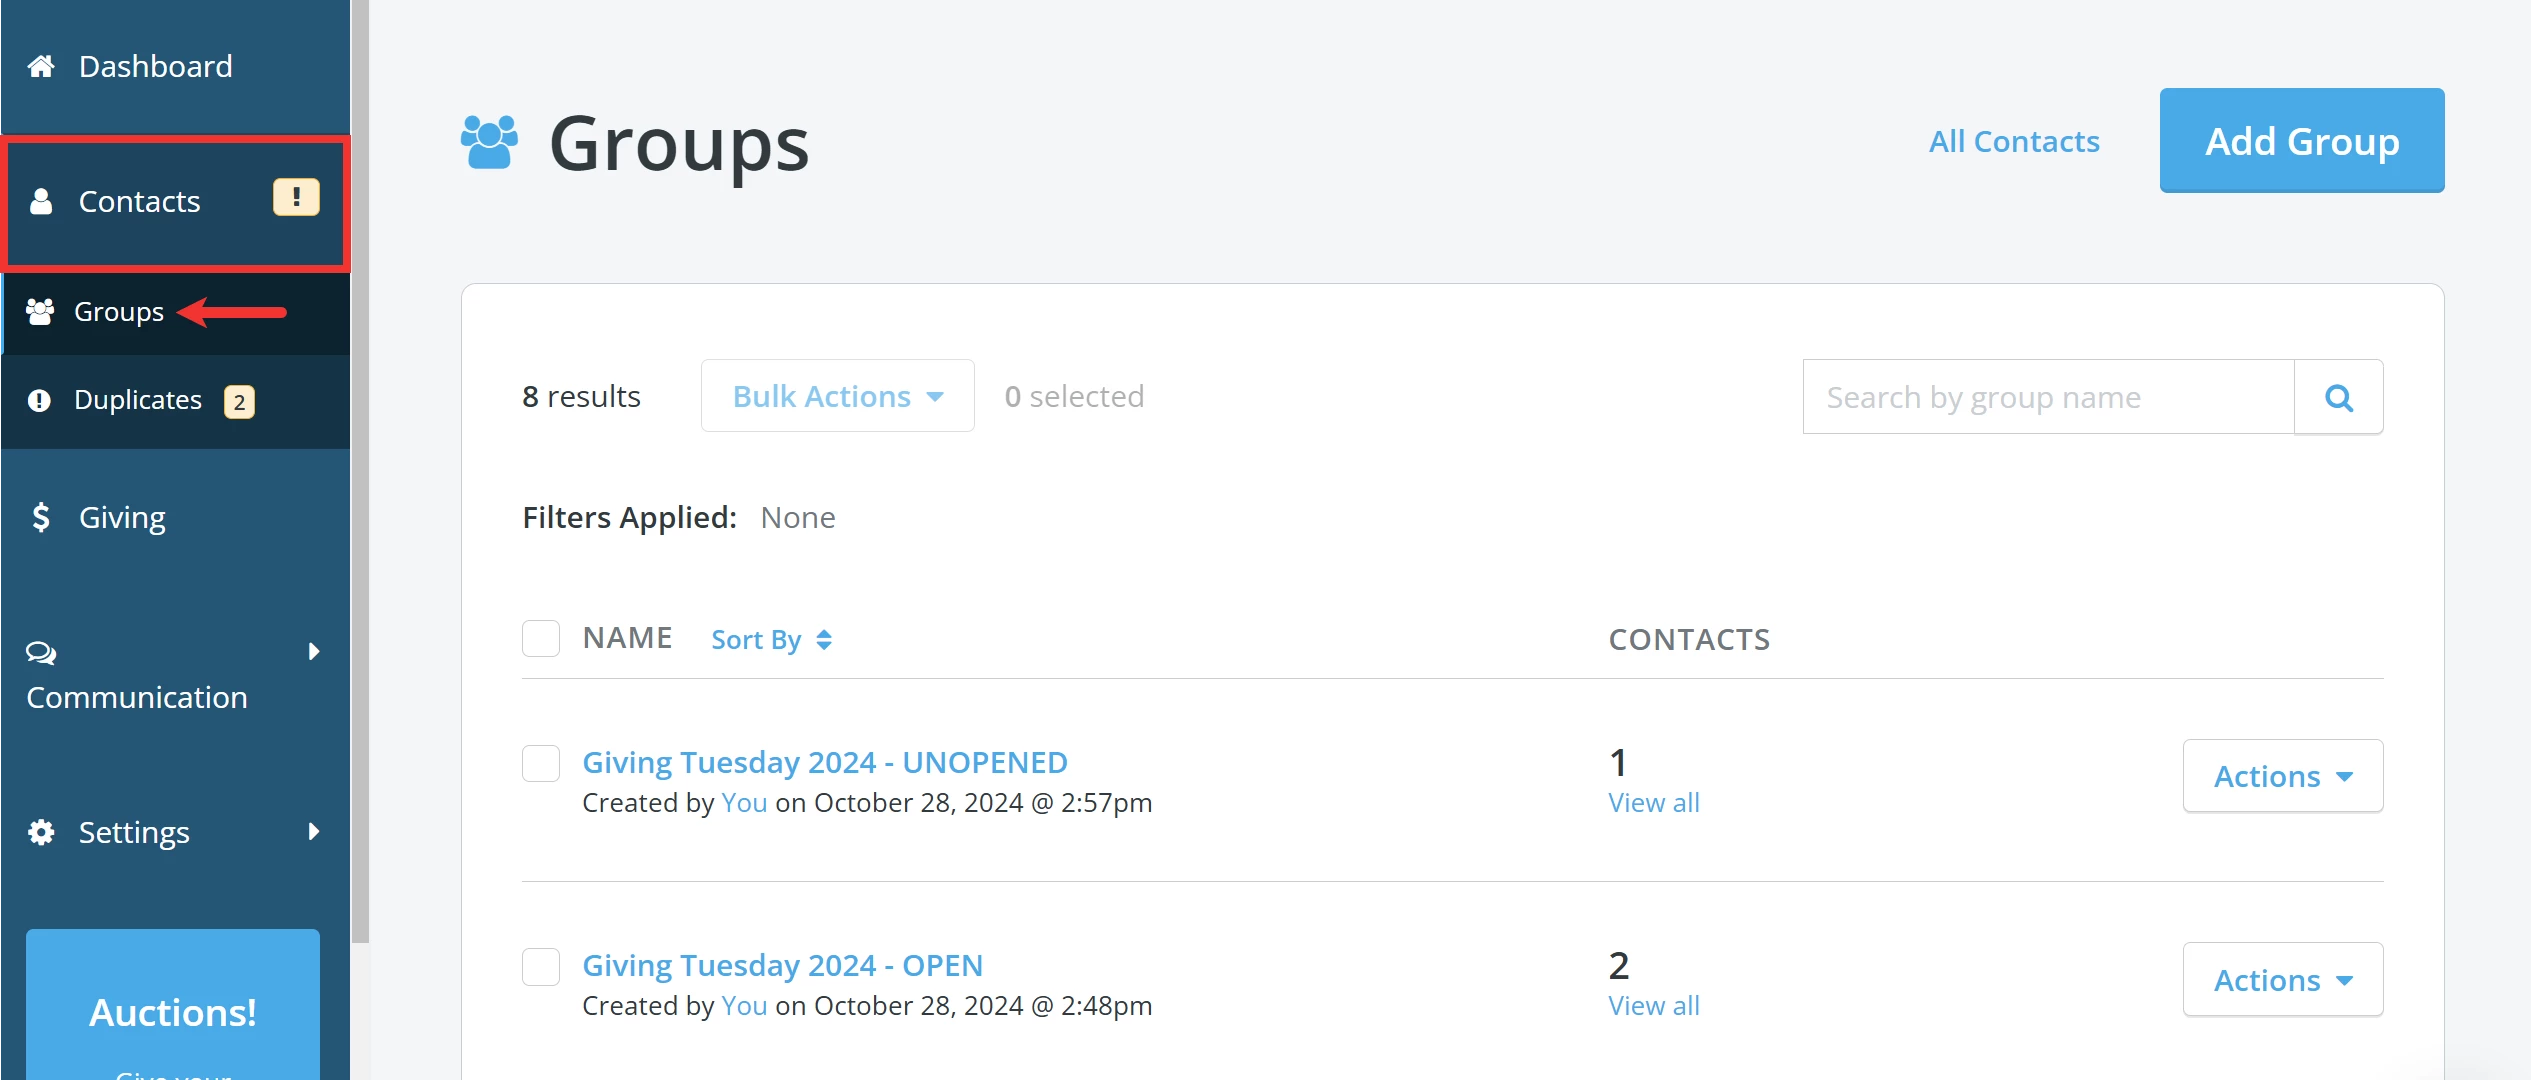Click the search by group name field
This screenshot has height=1080, width=2531.
pos(2049,396)
